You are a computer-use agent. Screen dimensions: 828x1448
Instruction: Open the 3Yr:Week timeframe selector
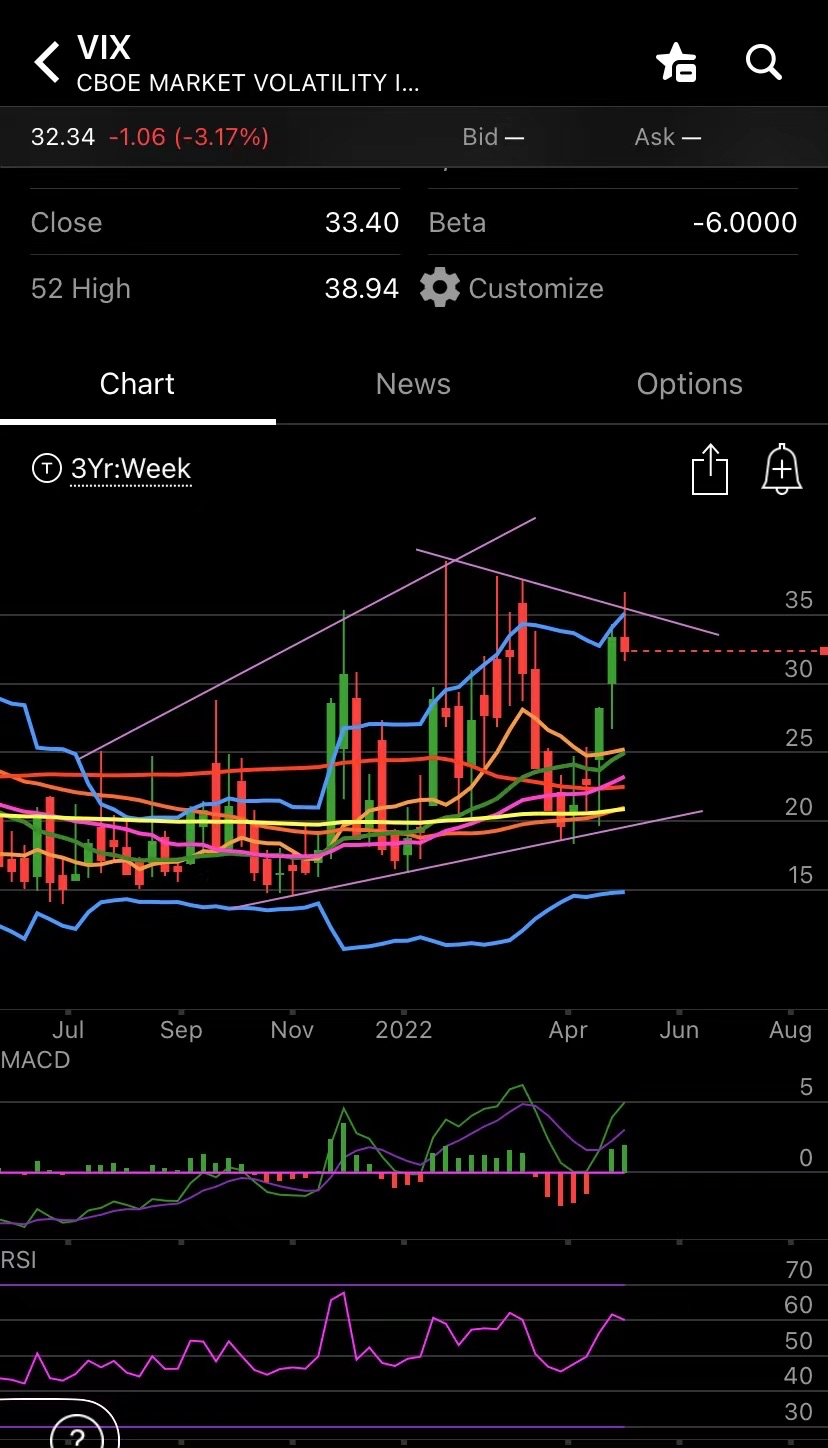(x=131, y=469)
